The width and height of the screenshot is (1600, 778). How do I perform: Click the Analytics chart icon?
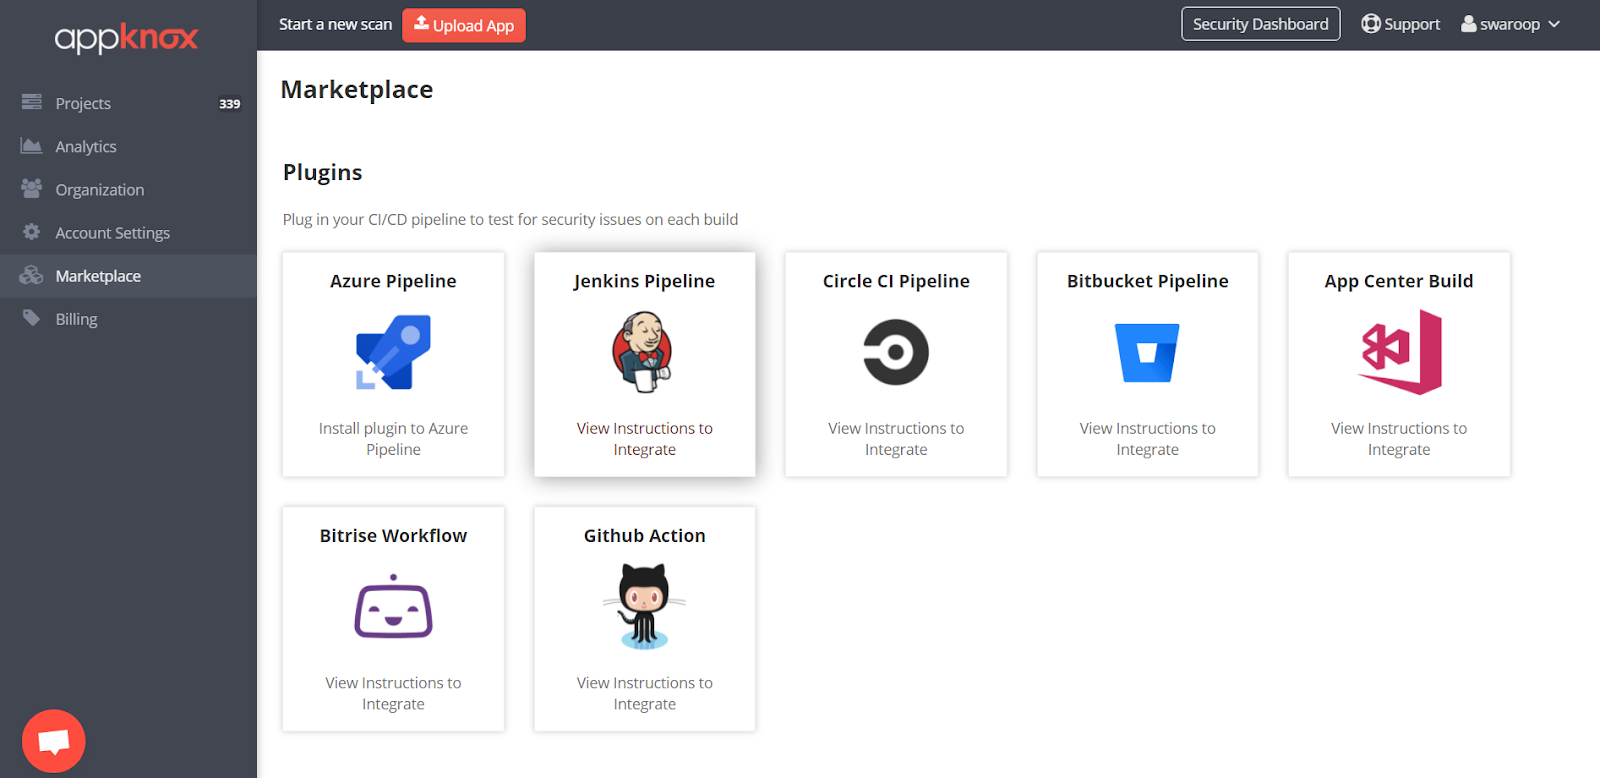pos(32,146)
